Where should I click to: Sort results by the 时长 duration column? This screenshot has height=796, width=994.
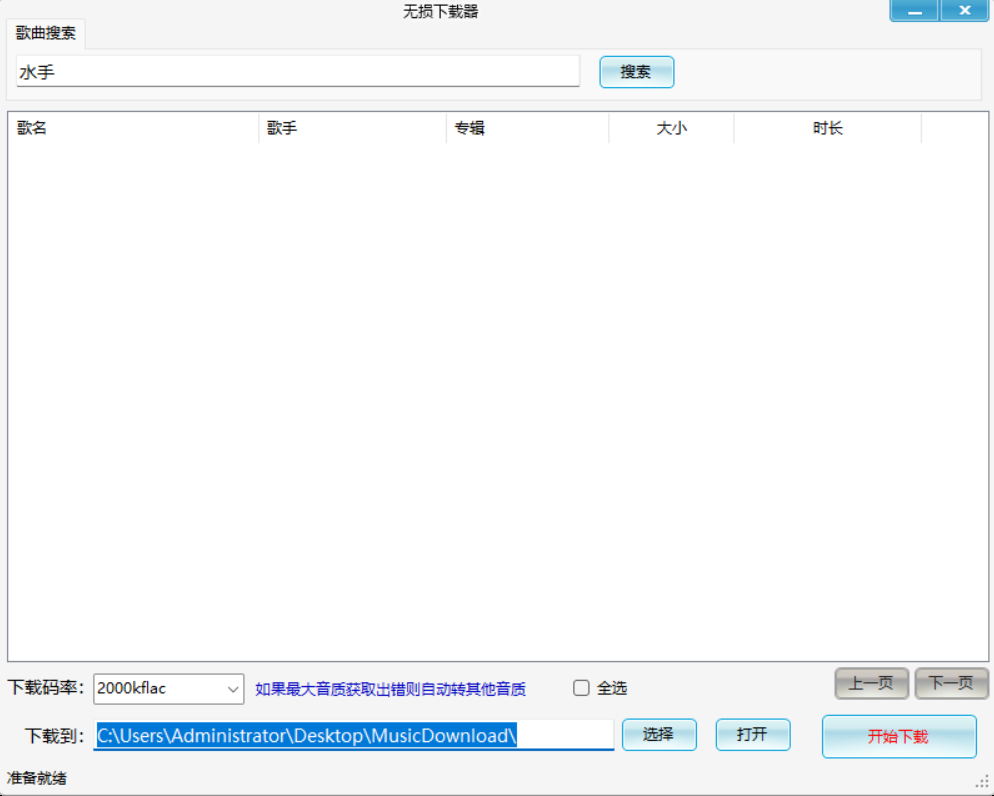point(827,128)
